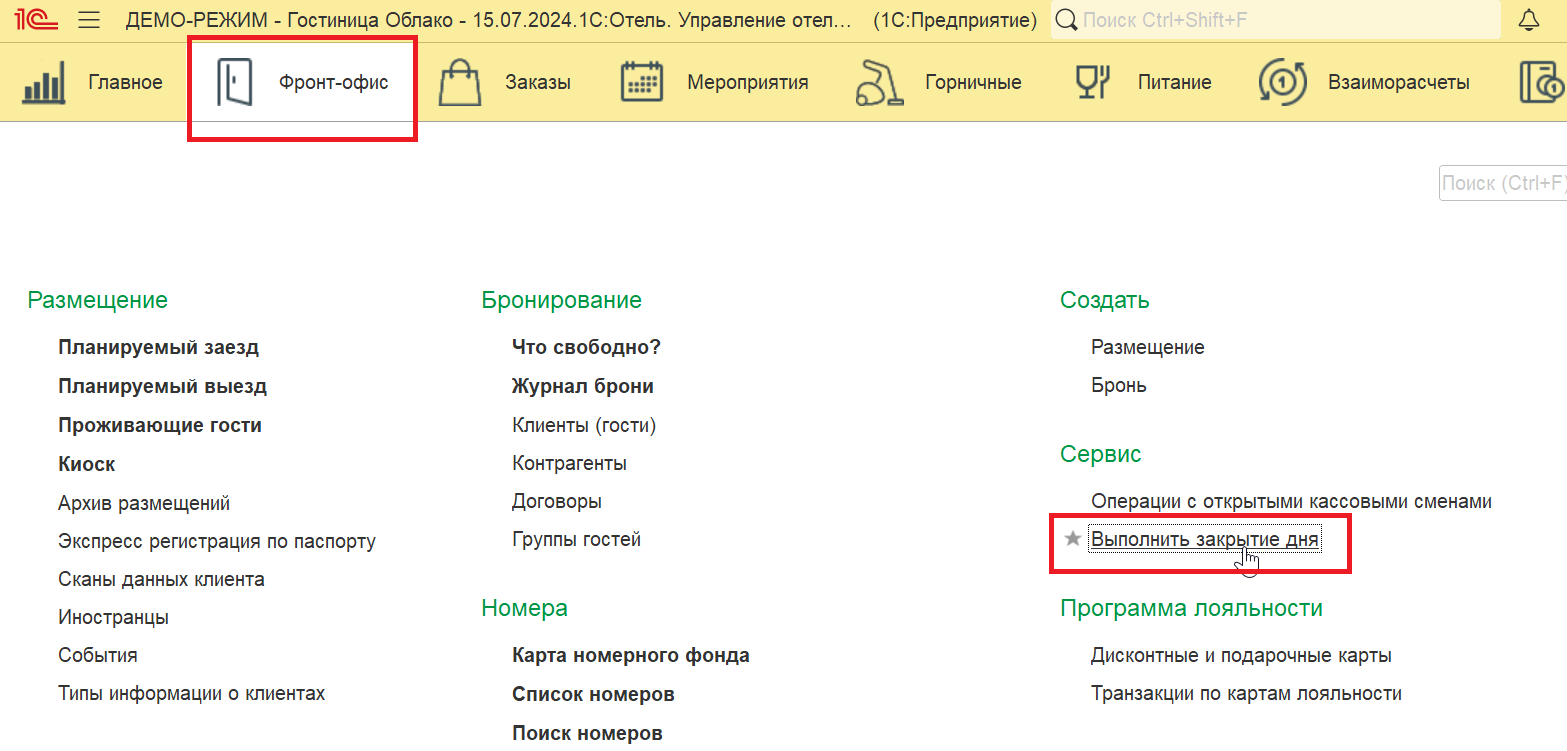The width and height of the screenshot is (1567, 751).
Task: Switch to the Заказы section
Action: (x=538, y=83)
